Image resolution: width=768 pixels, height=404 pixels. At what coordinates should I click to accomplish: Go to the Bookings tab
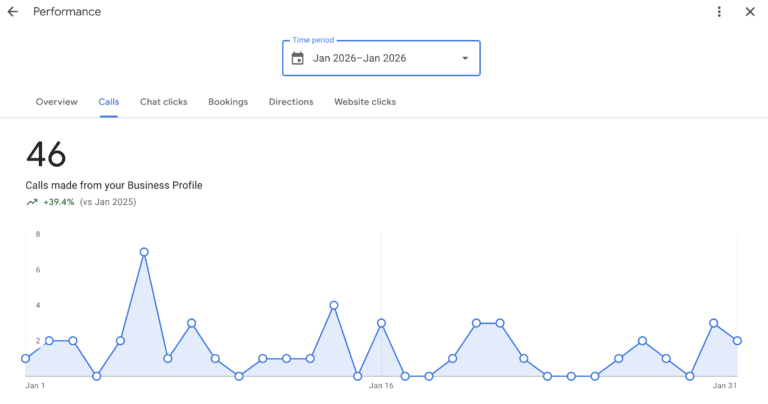[x=228, y=102]
